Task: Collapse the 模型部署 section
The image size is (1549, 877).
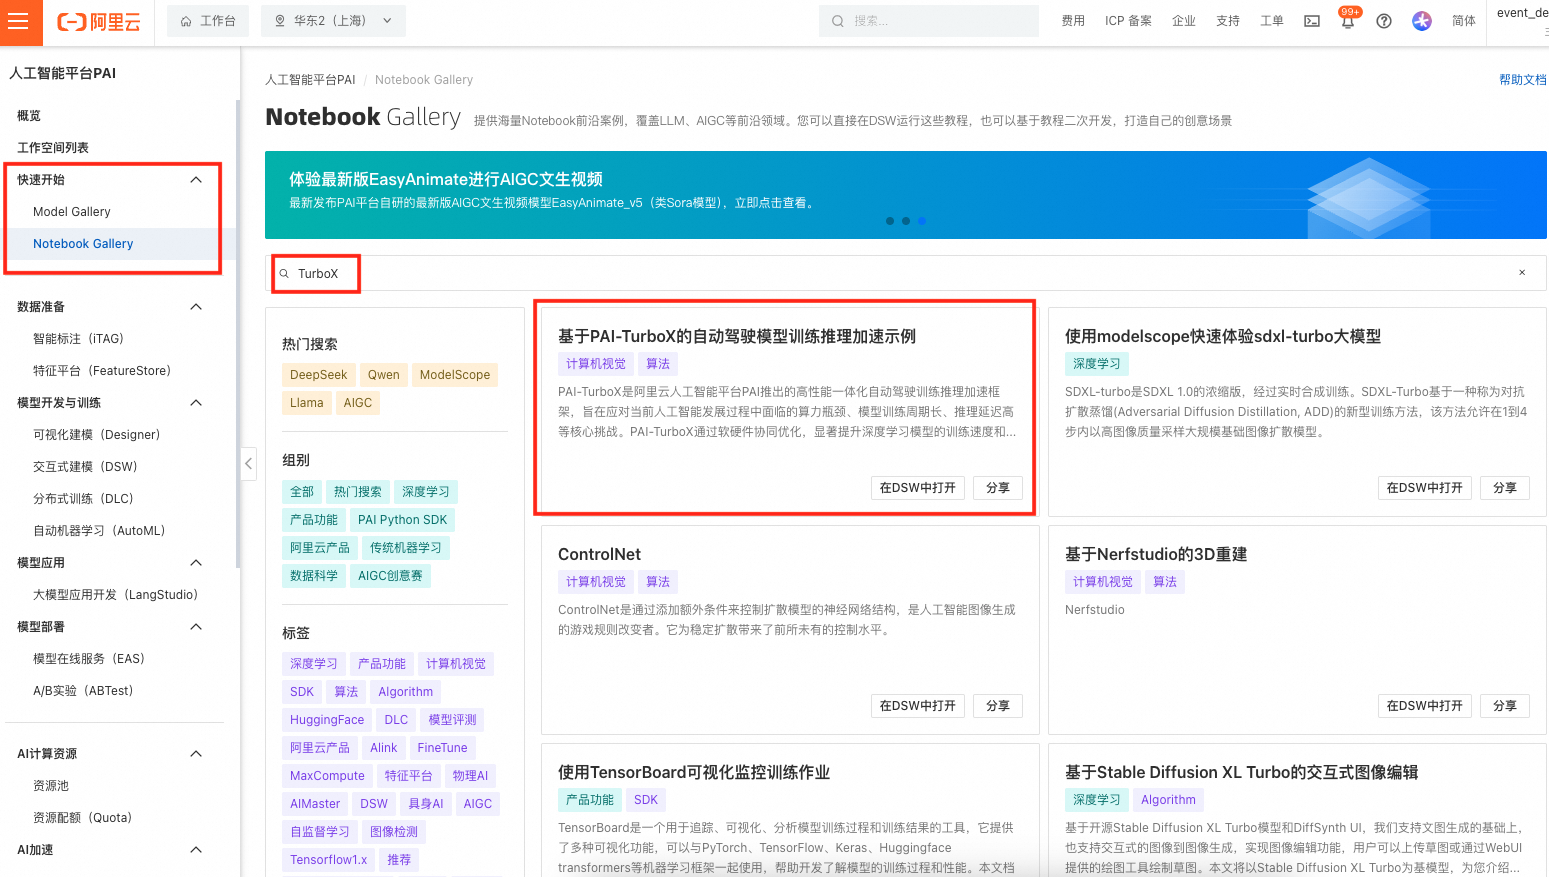Action: click(x=196, y=627)
